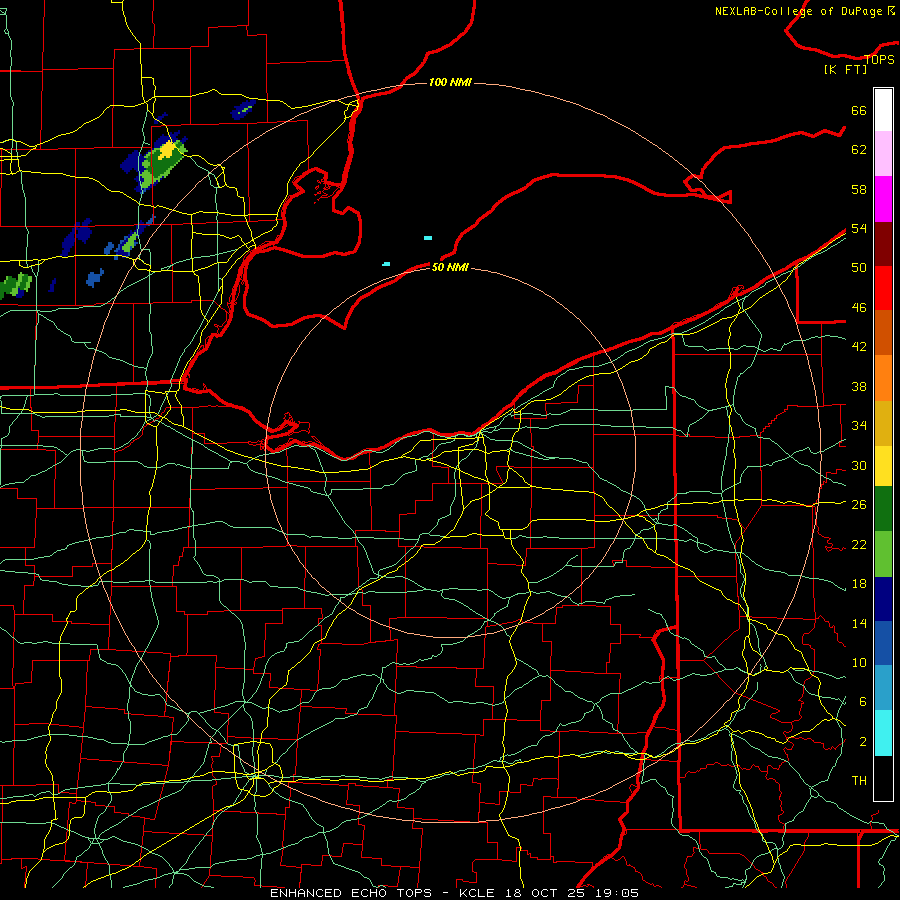Click the '22' legend value

point(859,544)
